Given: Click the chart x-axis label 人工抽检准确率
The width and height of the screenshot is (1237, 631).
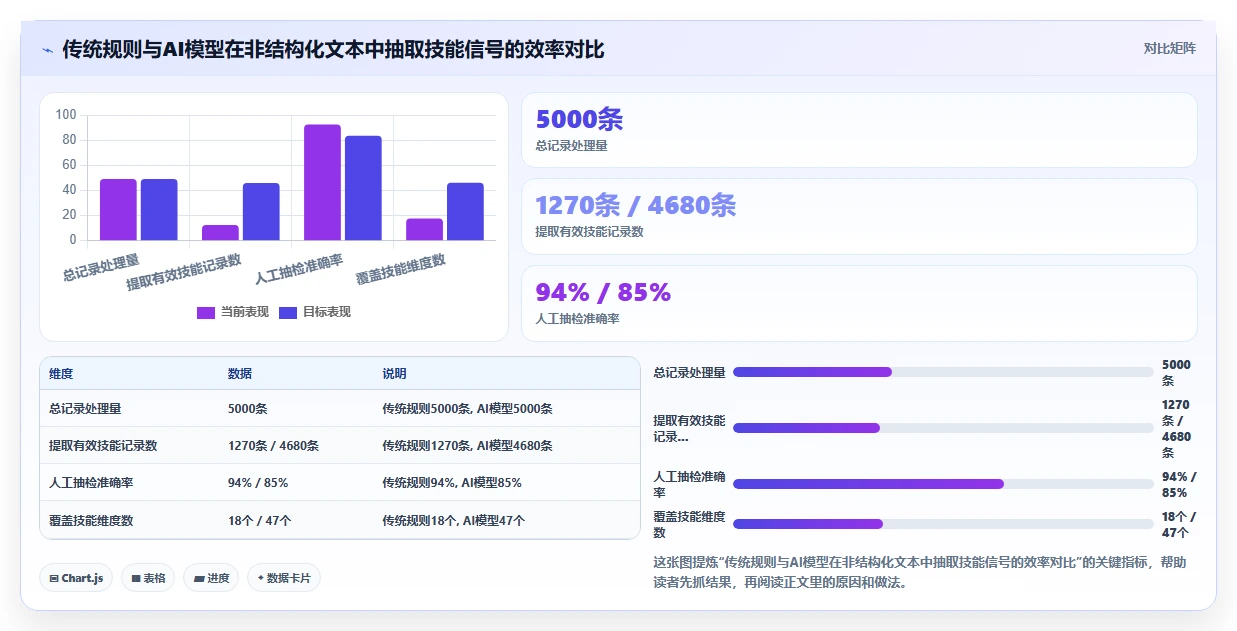Looking at the screenshot, I should click(x=299, y=269).
